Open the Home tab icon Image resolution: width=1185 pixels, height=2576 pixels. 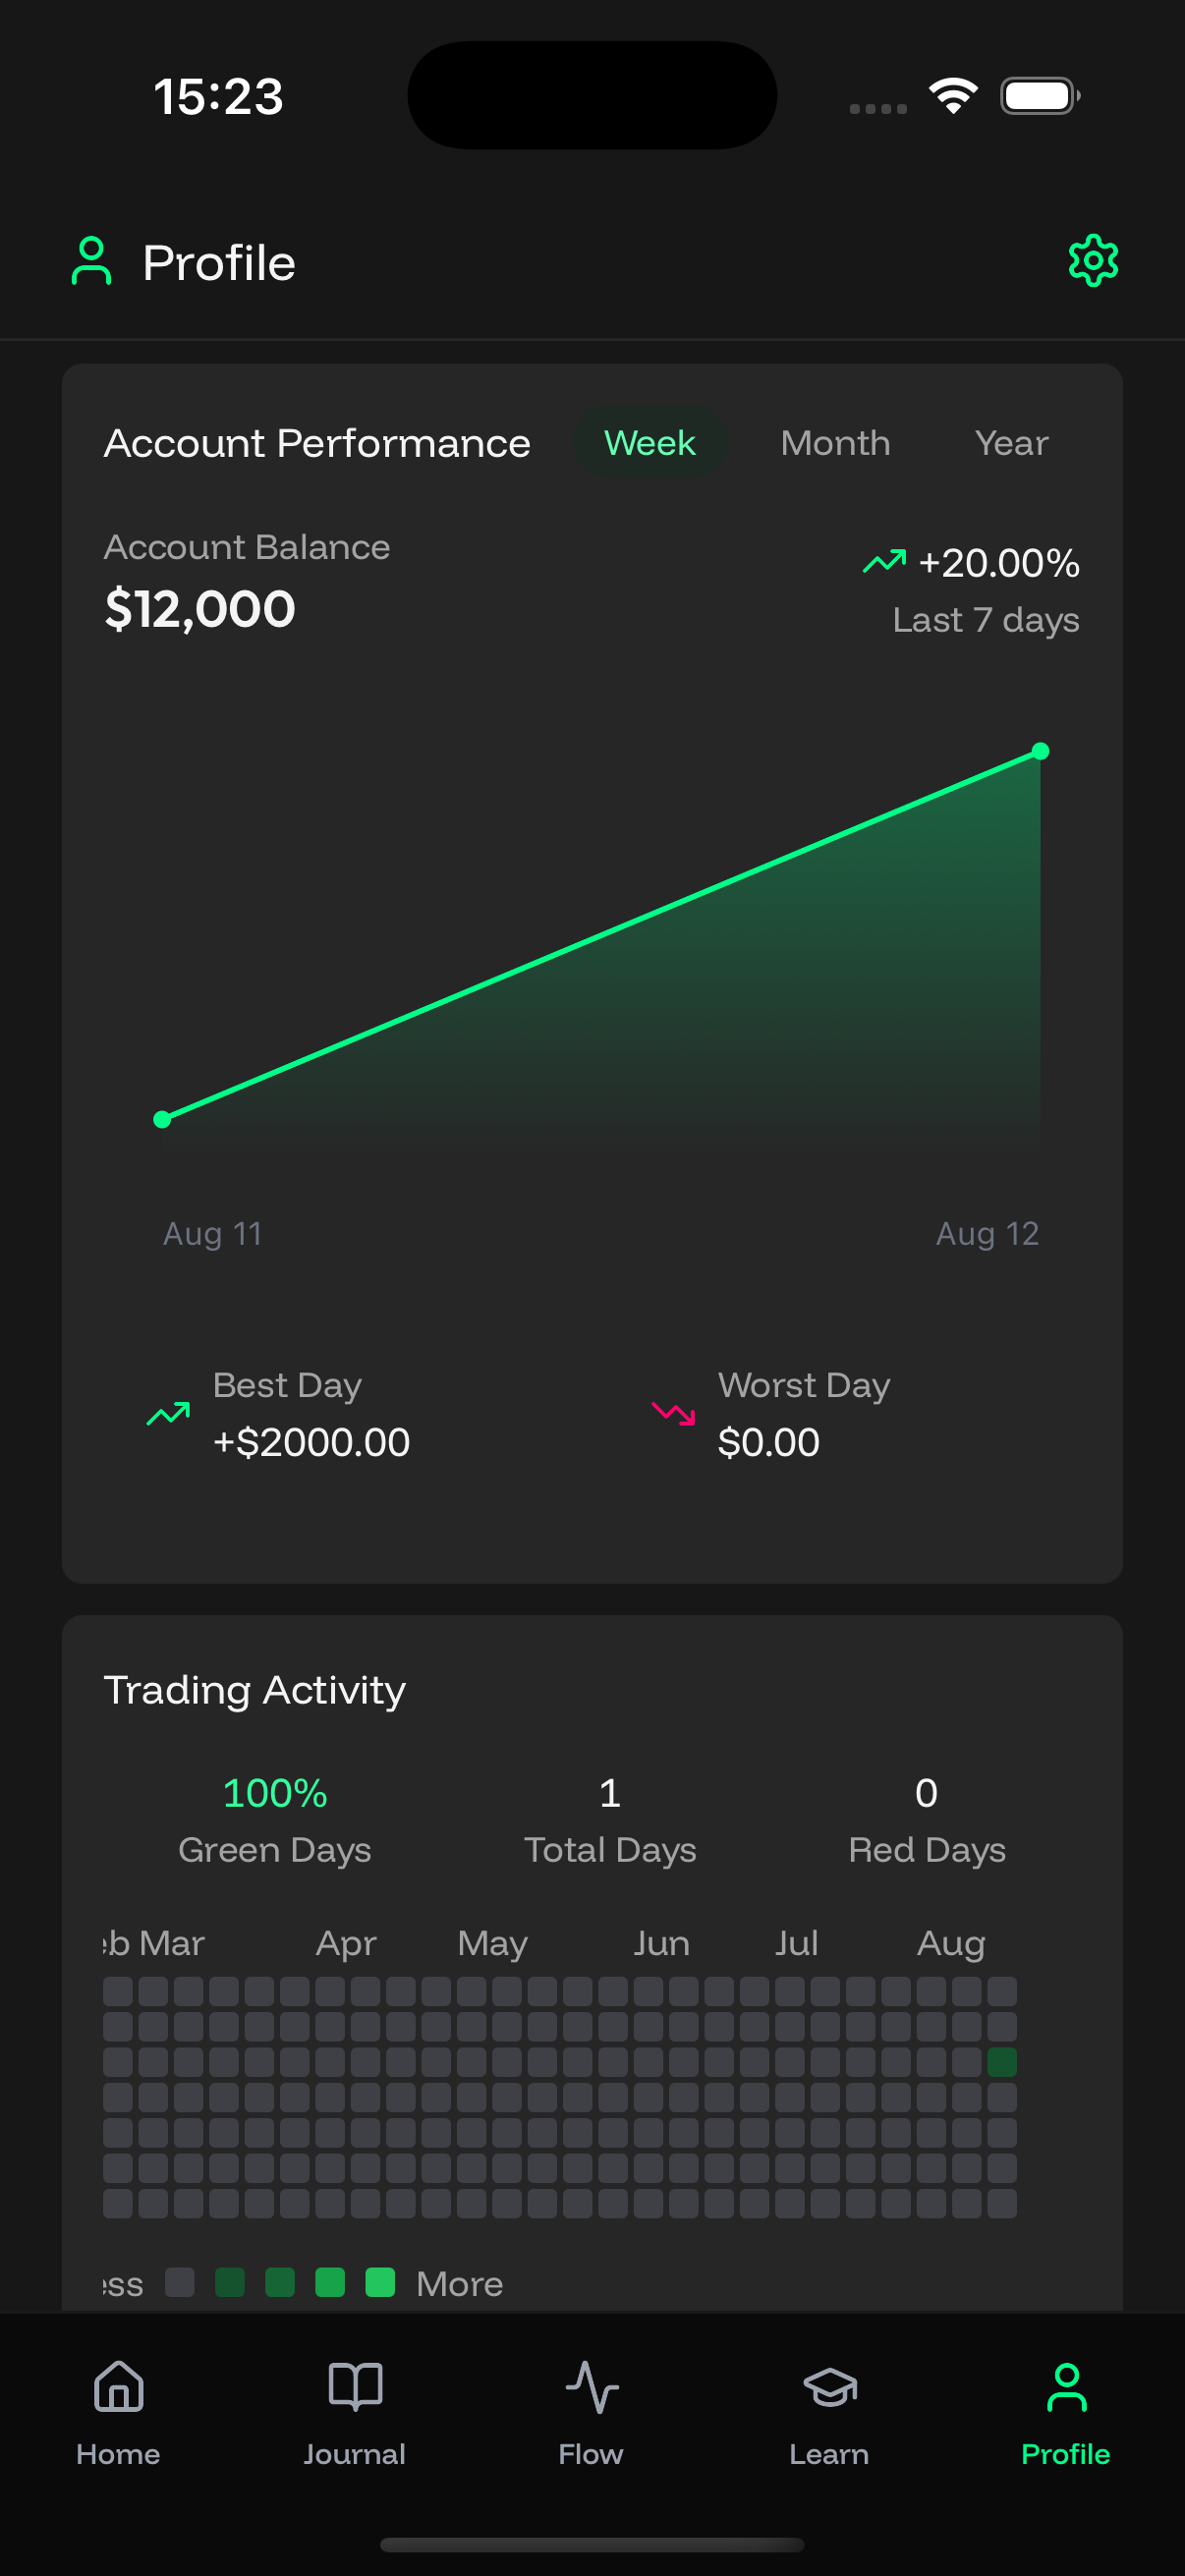[118, 2388]
